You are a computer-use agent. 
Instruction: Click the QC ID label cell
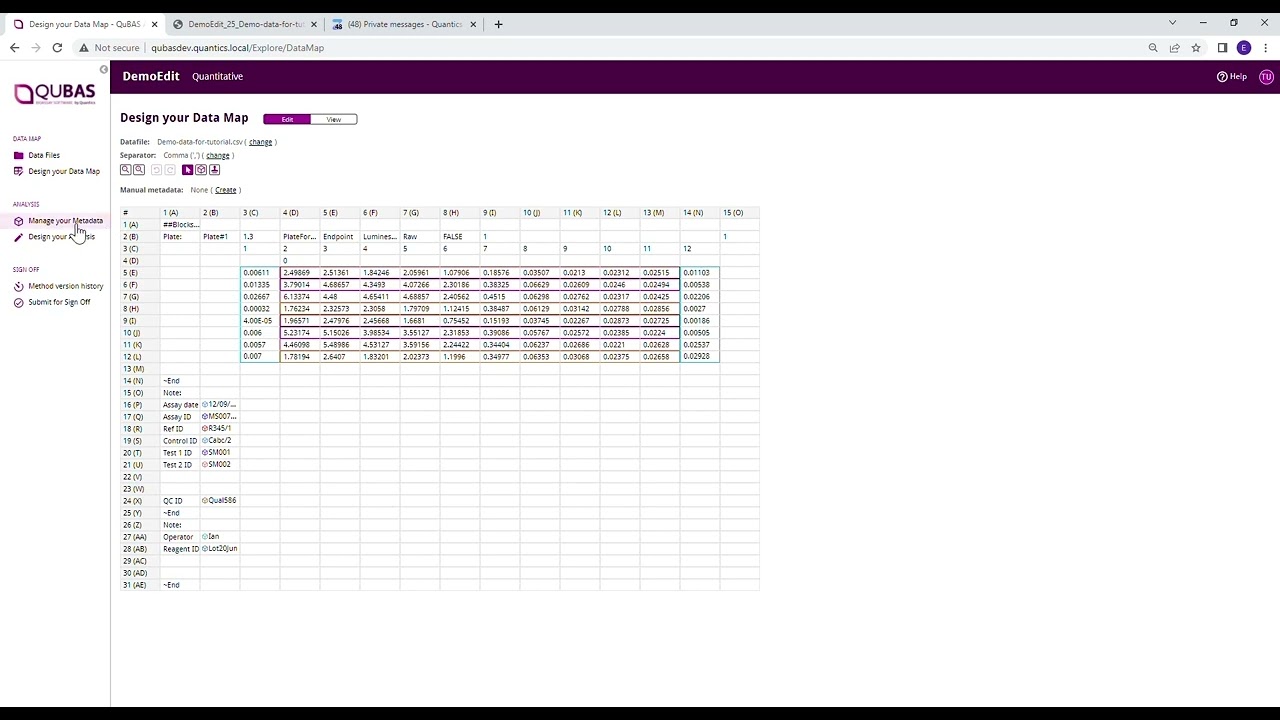(x=180, y=501)
